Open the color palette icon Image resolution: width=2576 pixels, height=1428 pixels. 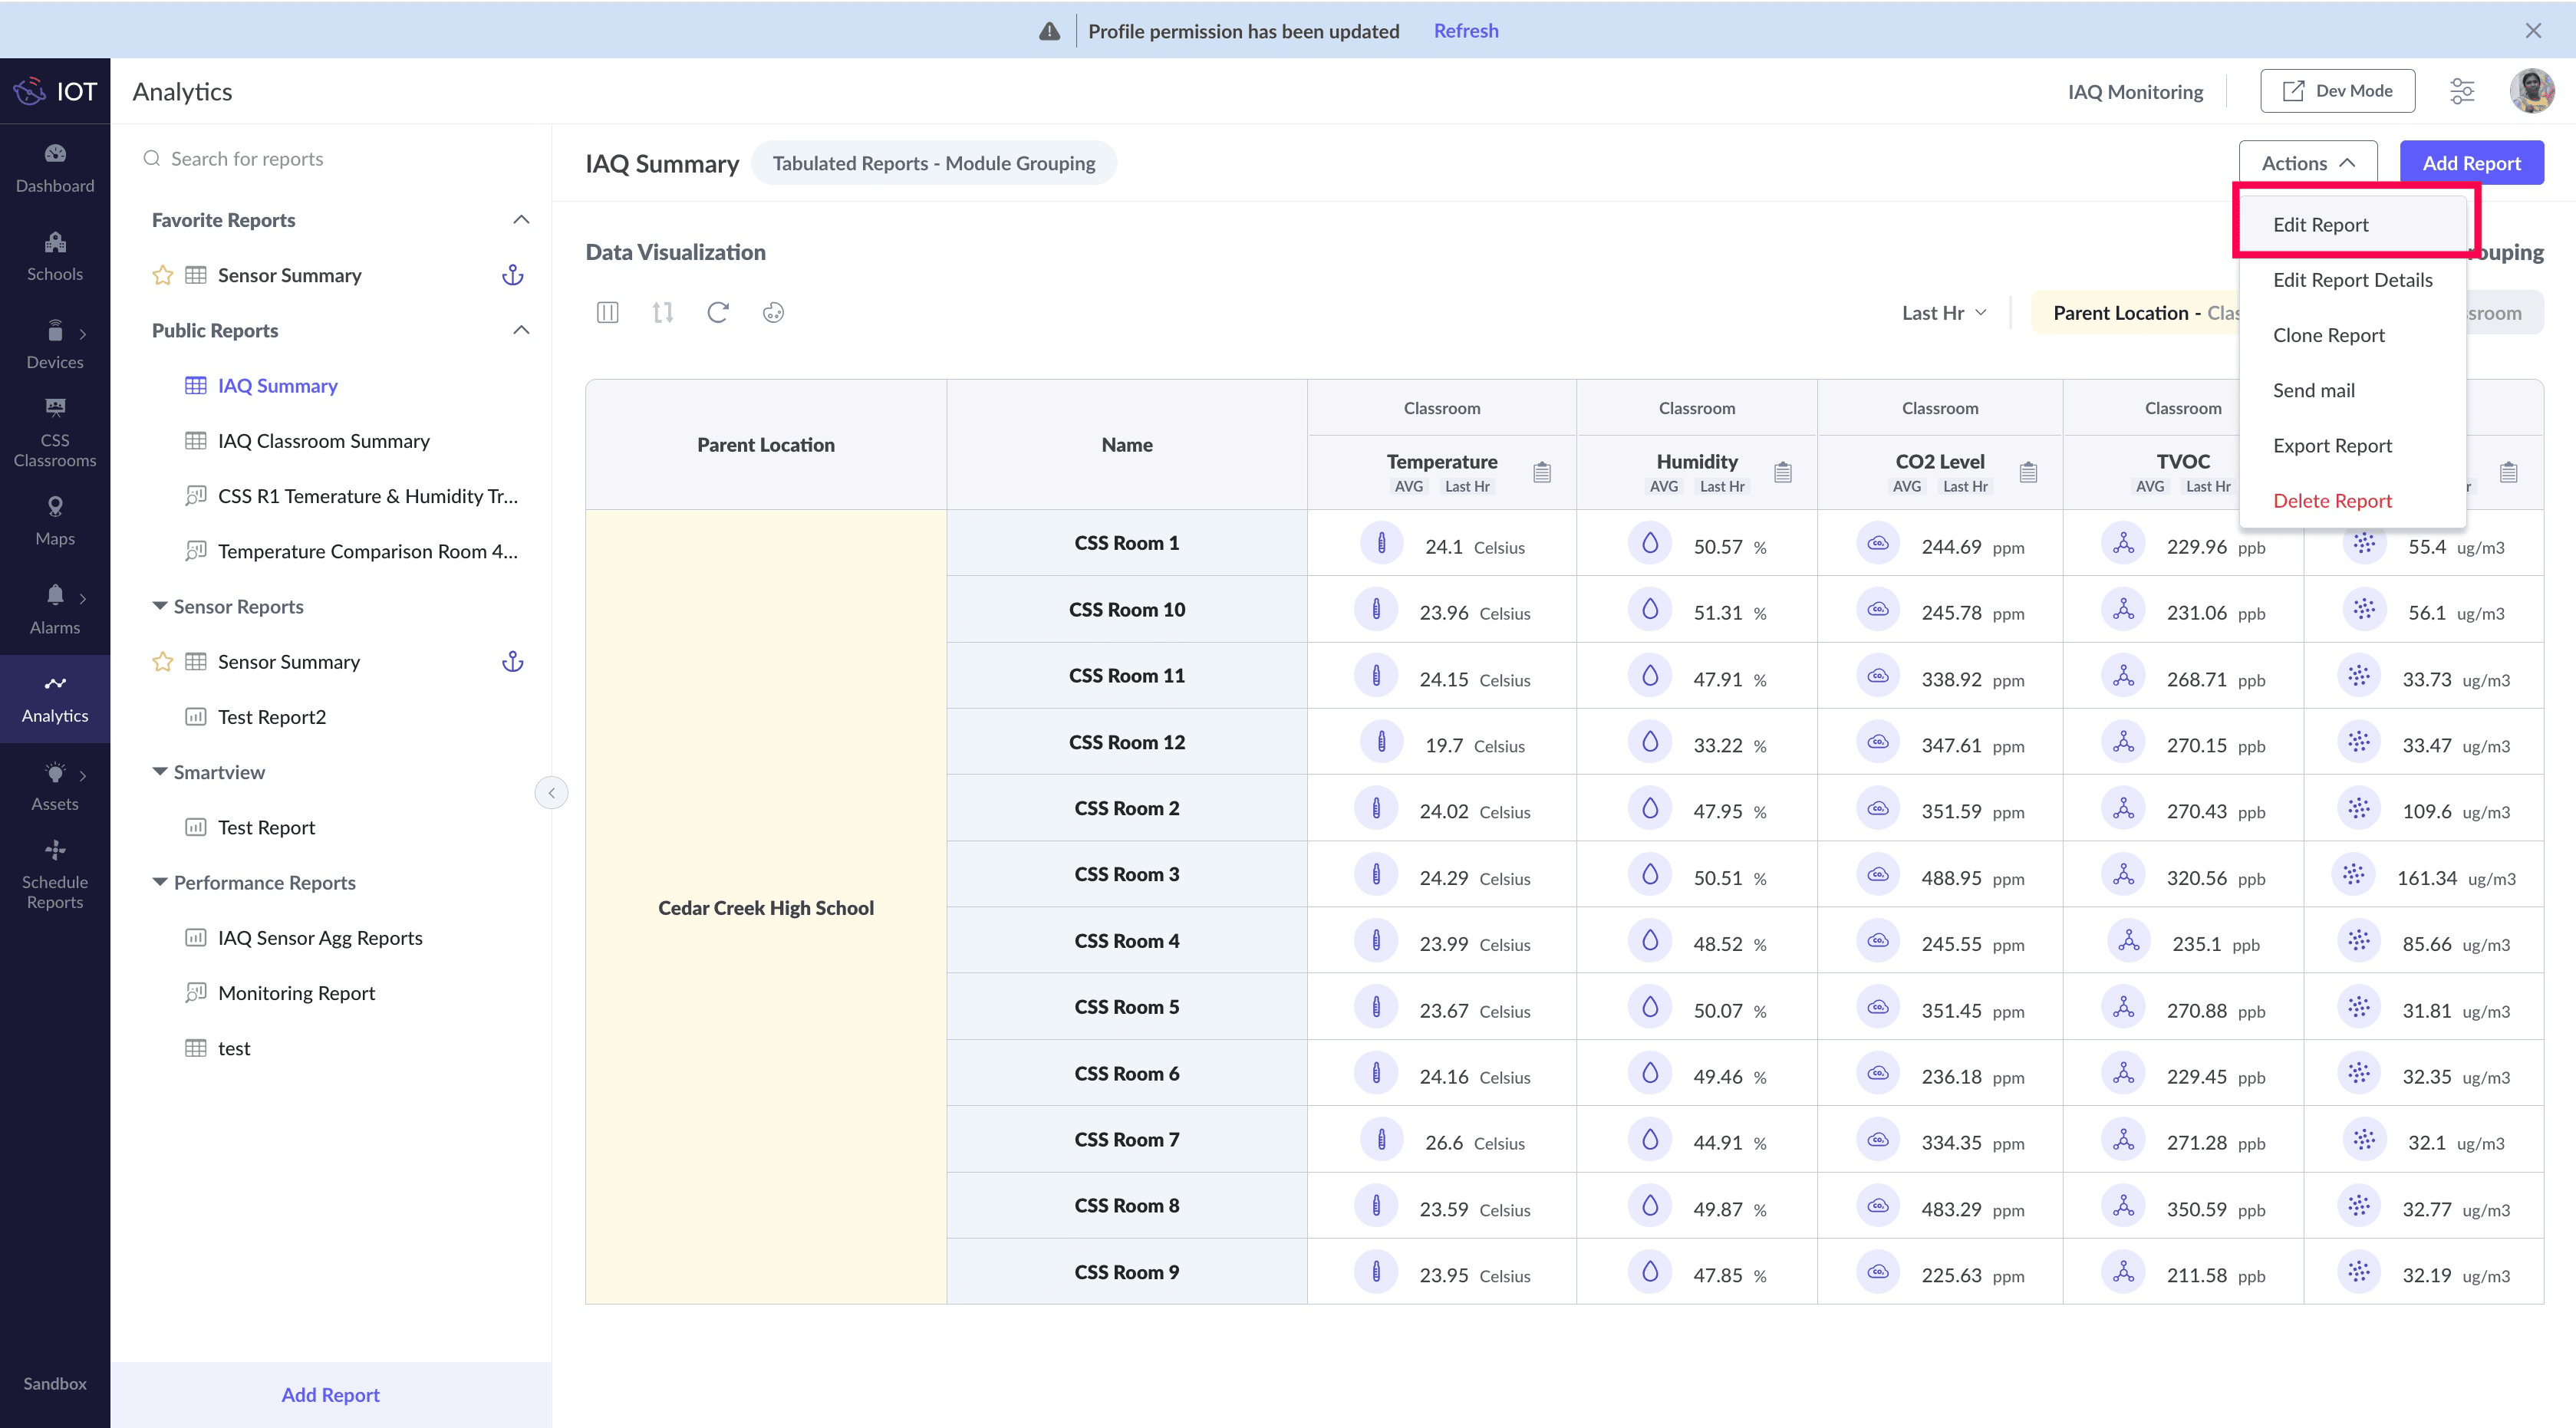tap(773, 313)
